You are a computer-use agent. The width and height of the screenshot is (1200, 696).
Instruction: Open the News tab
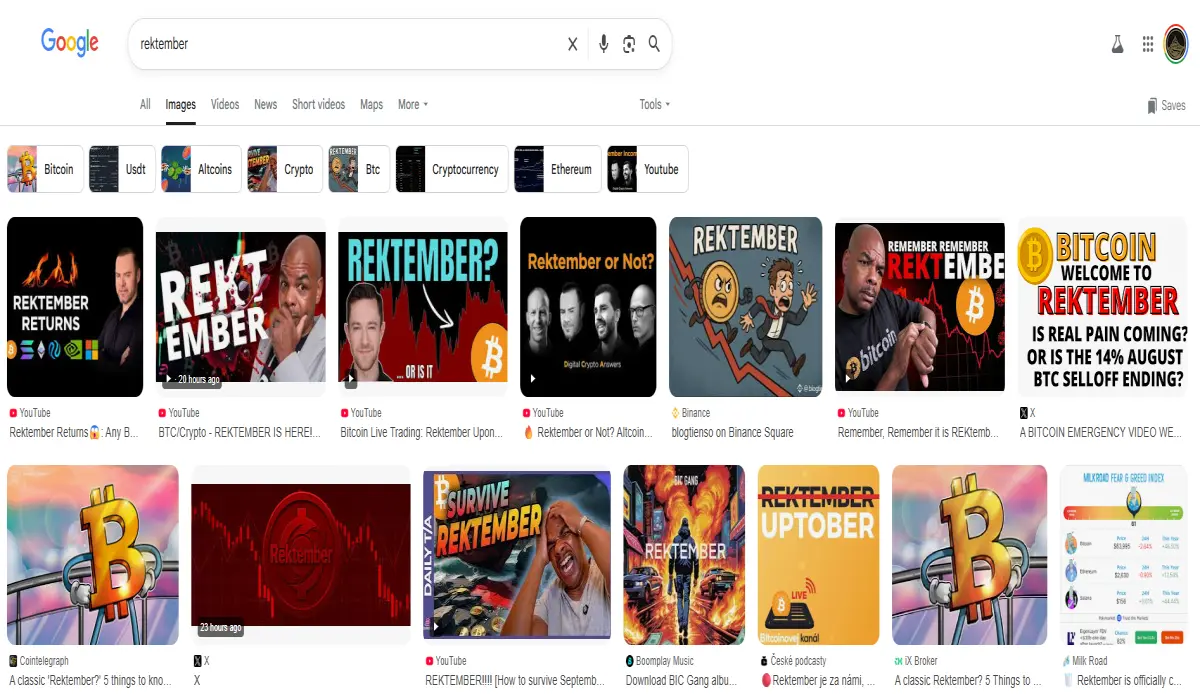(x=266, y=104)
